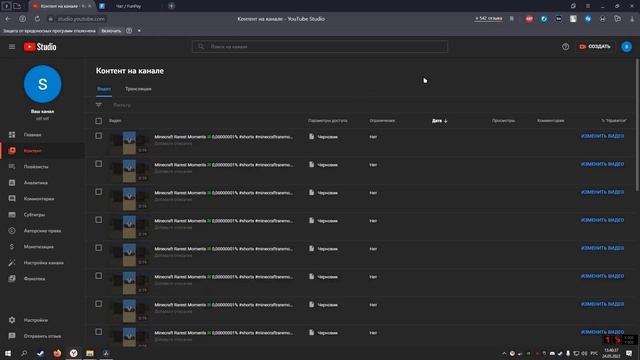The width and height of the screenshot is (640, 360).
Task: Click the Параметры доступа column header
Action: pyautogui.click(x=328, y=121)
